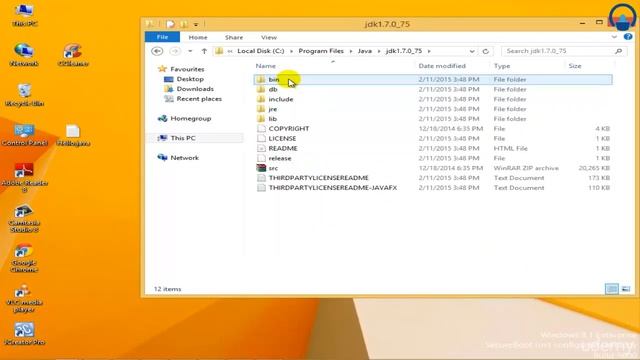Viewport: 640px width, 360px height.
Task: Select THIRDPARTYLICENSEREADME-JAVAFX text document
Action: [x=433, y=188]
